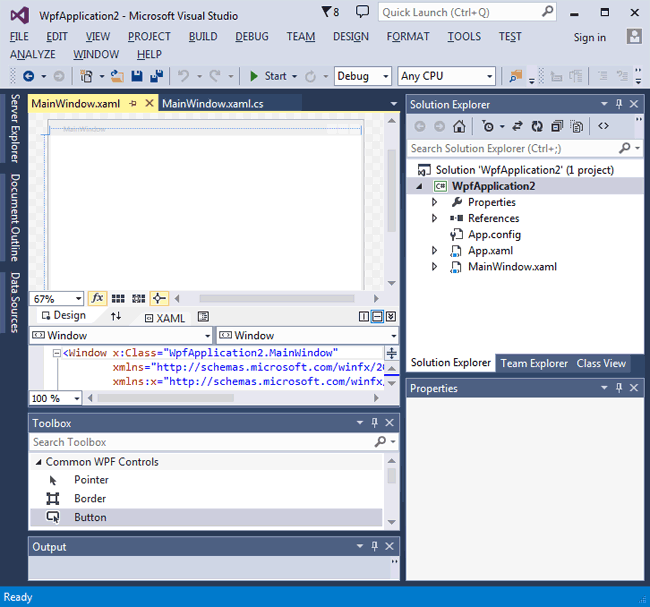
Task: Toggle auto-hide pin on Solution Explorer
Action: [x=619, y=104]
